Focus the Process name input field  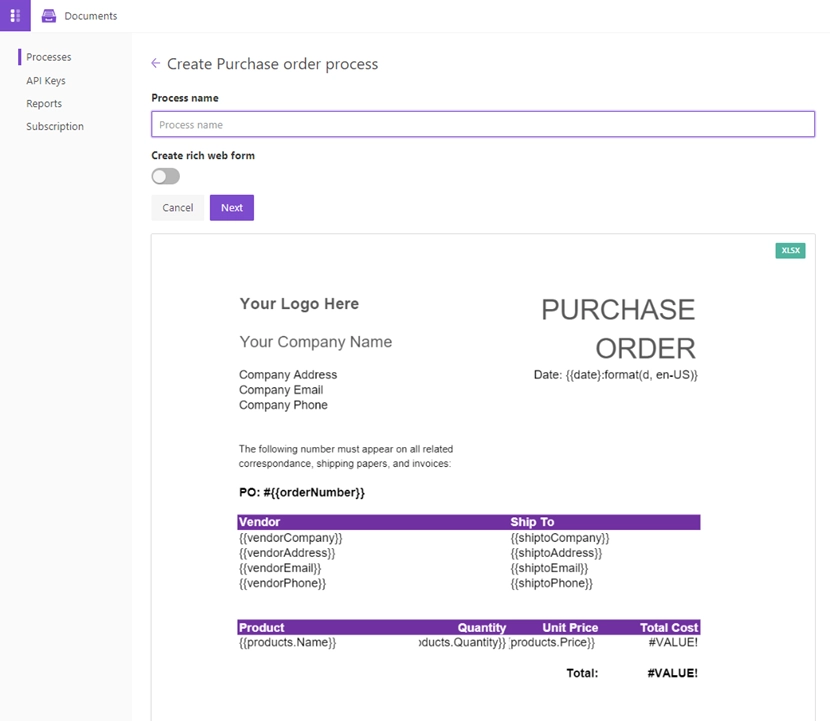point(483,125)
